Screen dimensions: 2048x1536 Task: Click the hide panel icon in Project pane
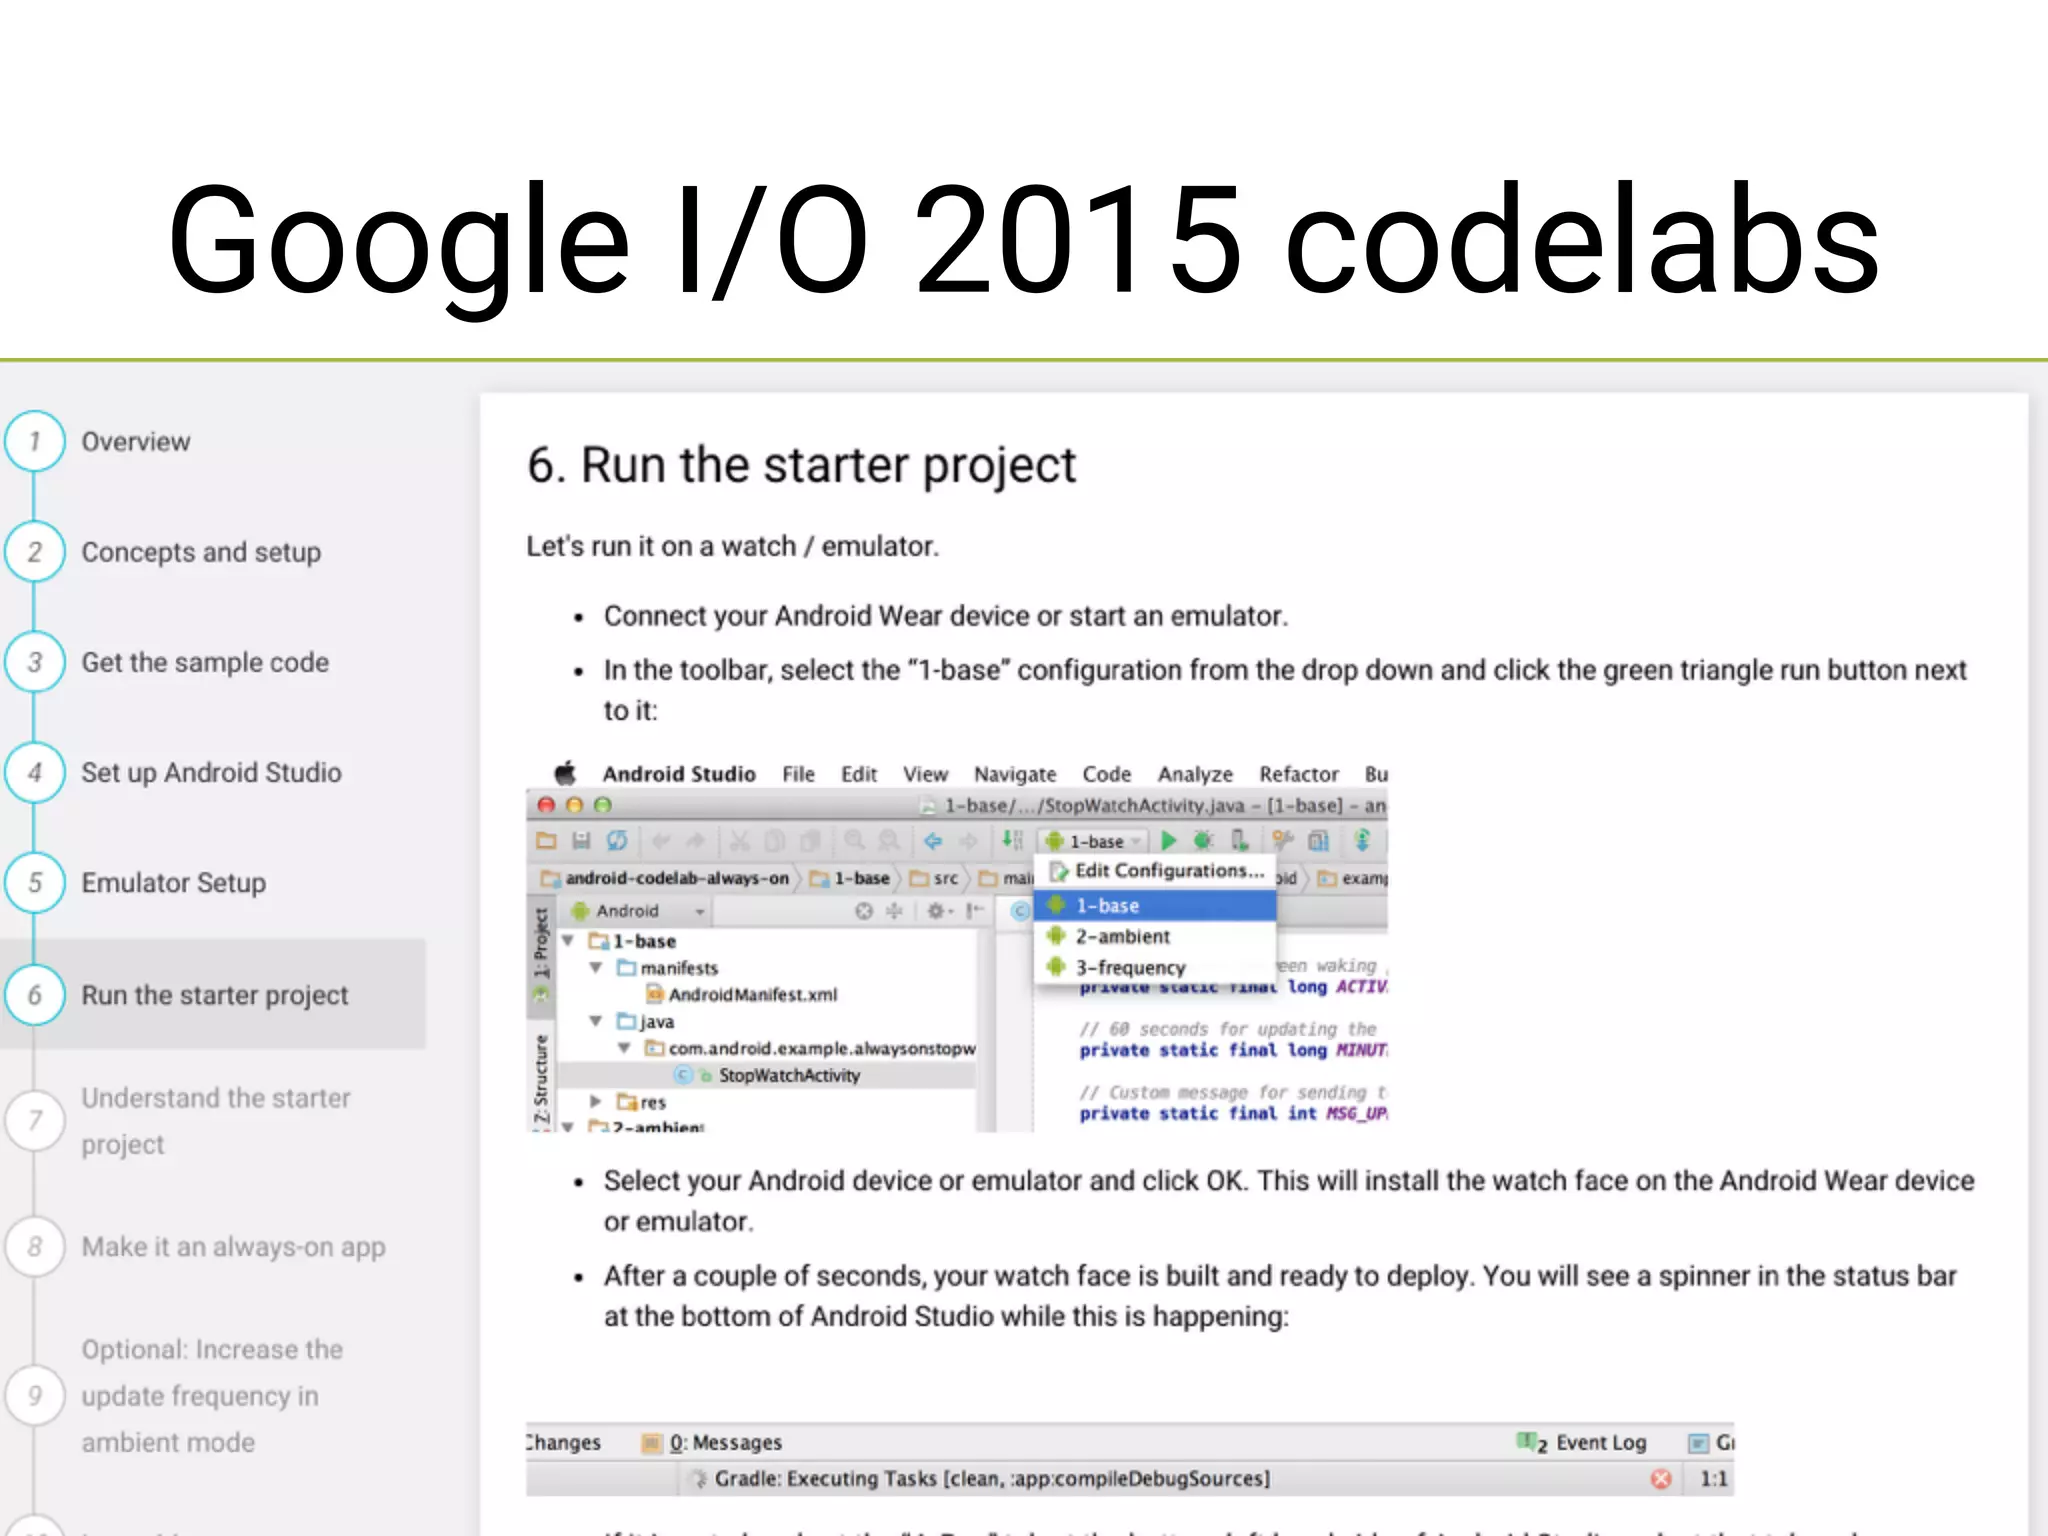[973, 911]
